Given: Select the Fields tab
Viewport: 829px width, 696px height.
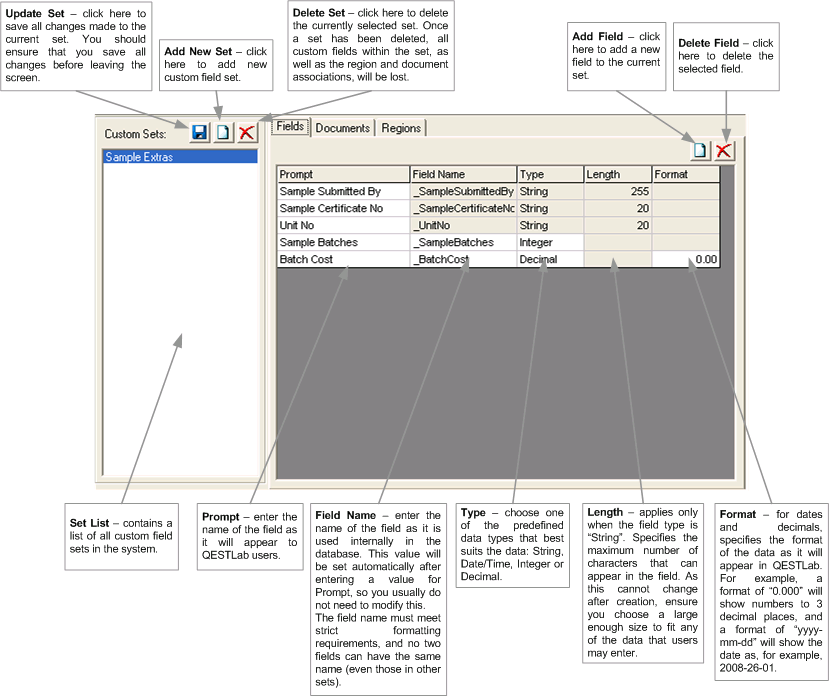Looking at the screenshot, I should click(x=290, y=127).
